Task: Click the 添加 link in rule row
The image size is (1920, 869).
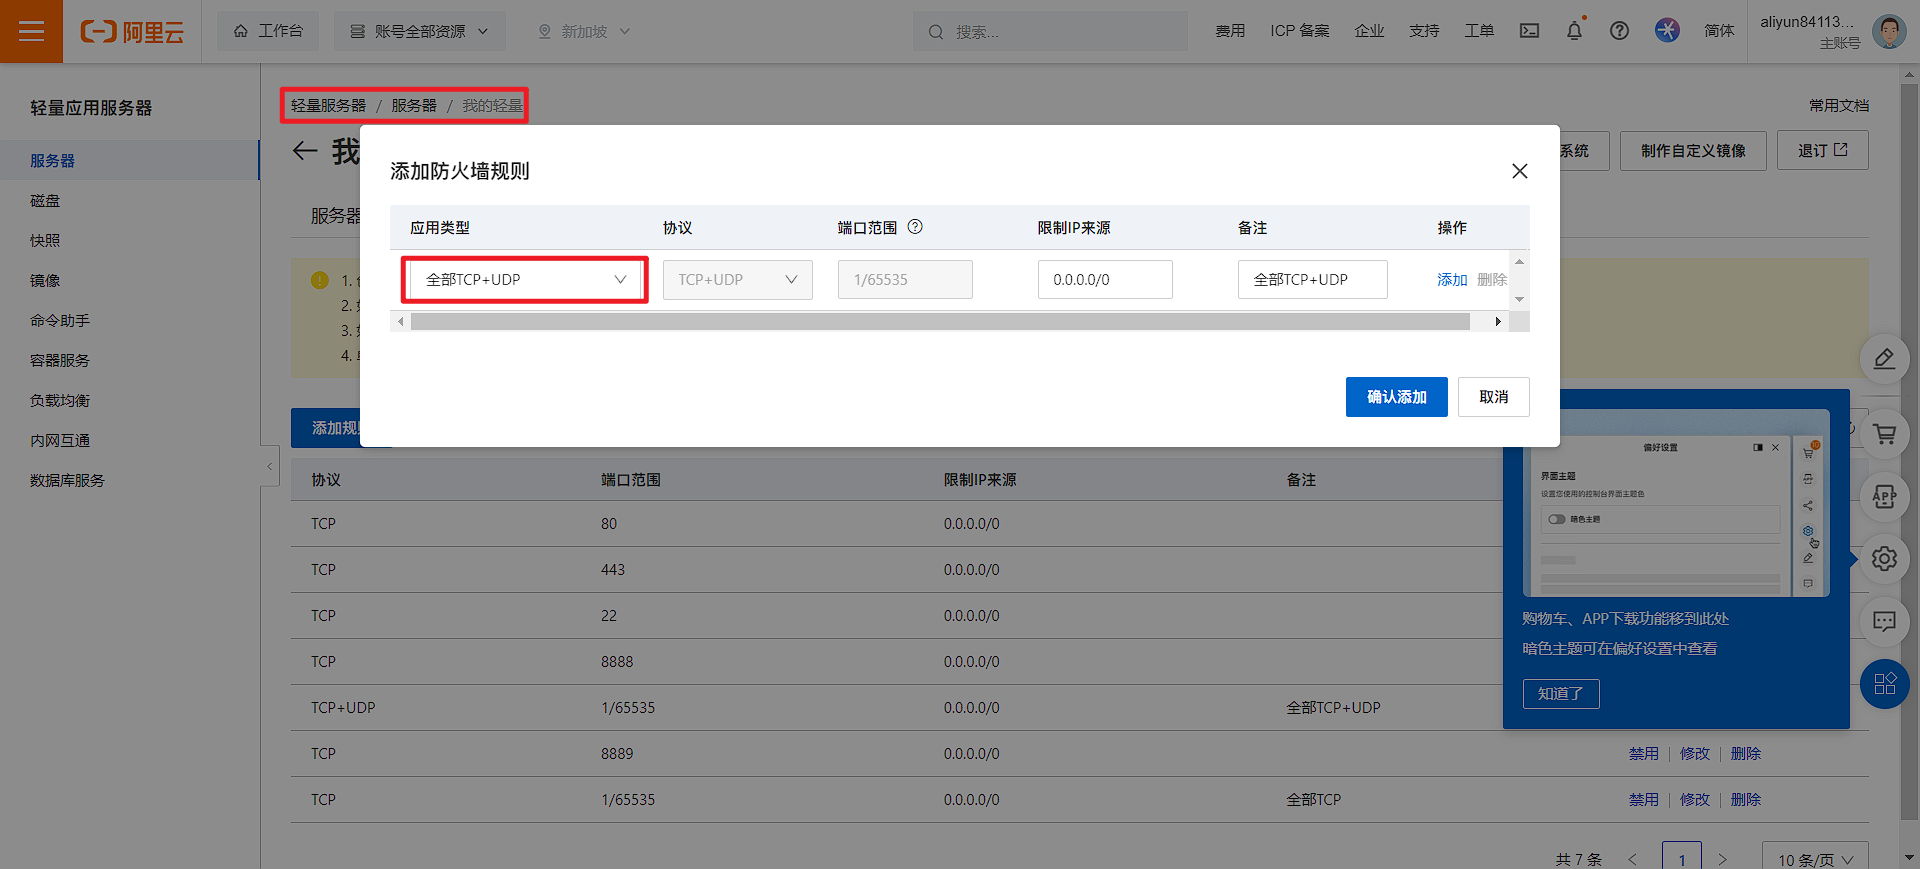Action: tap(1452, 280)
